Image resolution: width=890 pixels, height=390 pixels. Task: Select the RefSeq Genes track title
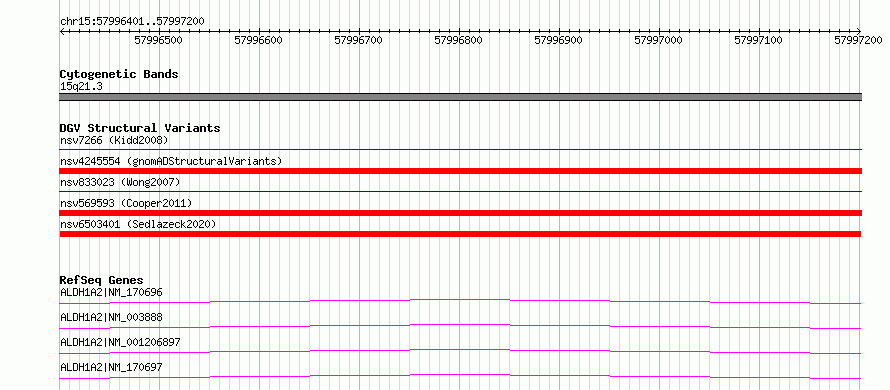(x=102, y=280)
